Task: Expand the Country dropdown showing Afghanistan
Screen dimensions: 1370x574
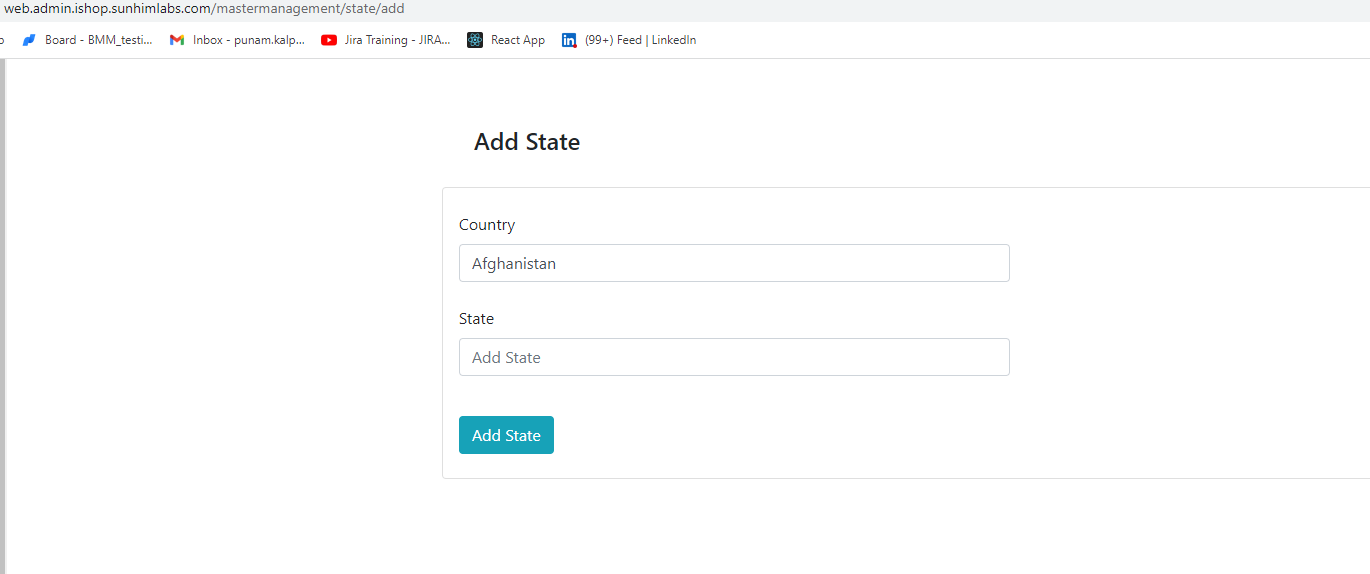Action: pos(734,263)
